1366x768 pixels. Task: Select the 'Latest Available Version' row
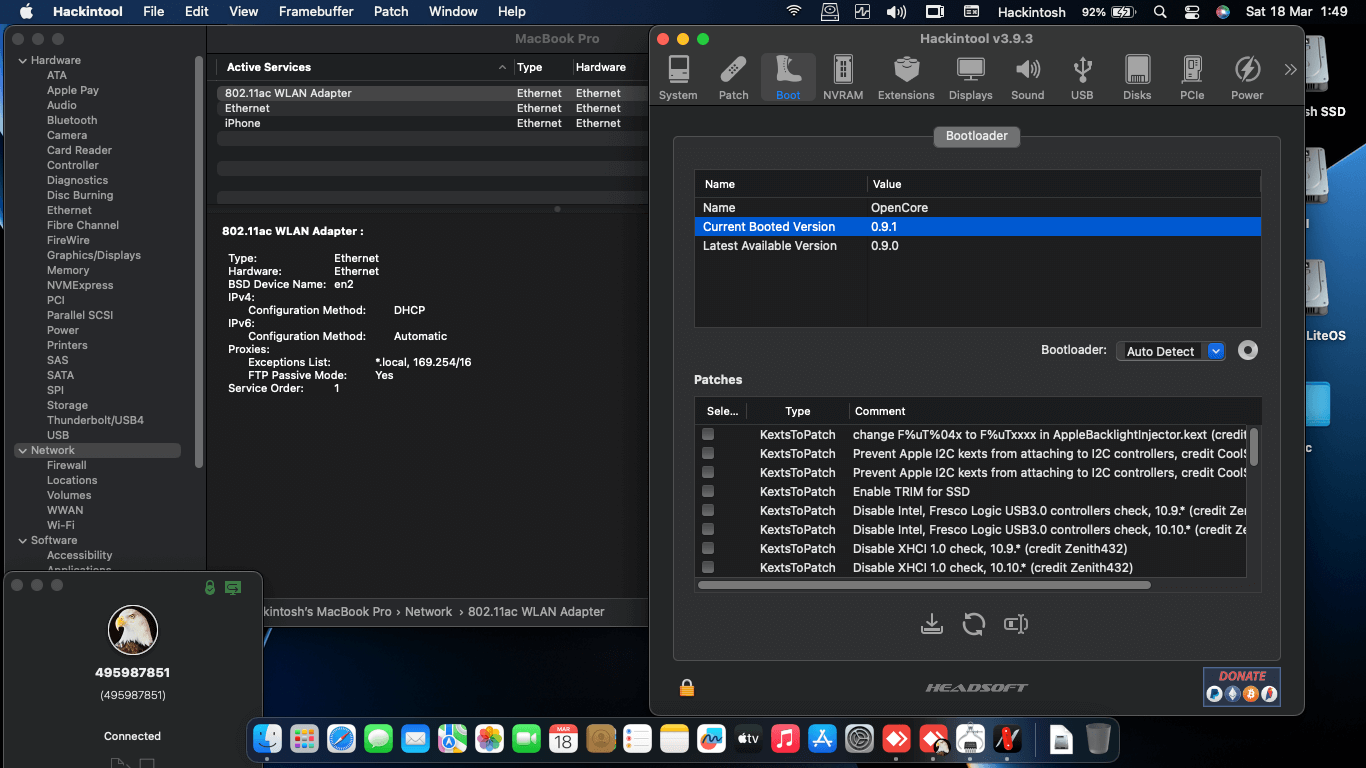coord(978,246)
